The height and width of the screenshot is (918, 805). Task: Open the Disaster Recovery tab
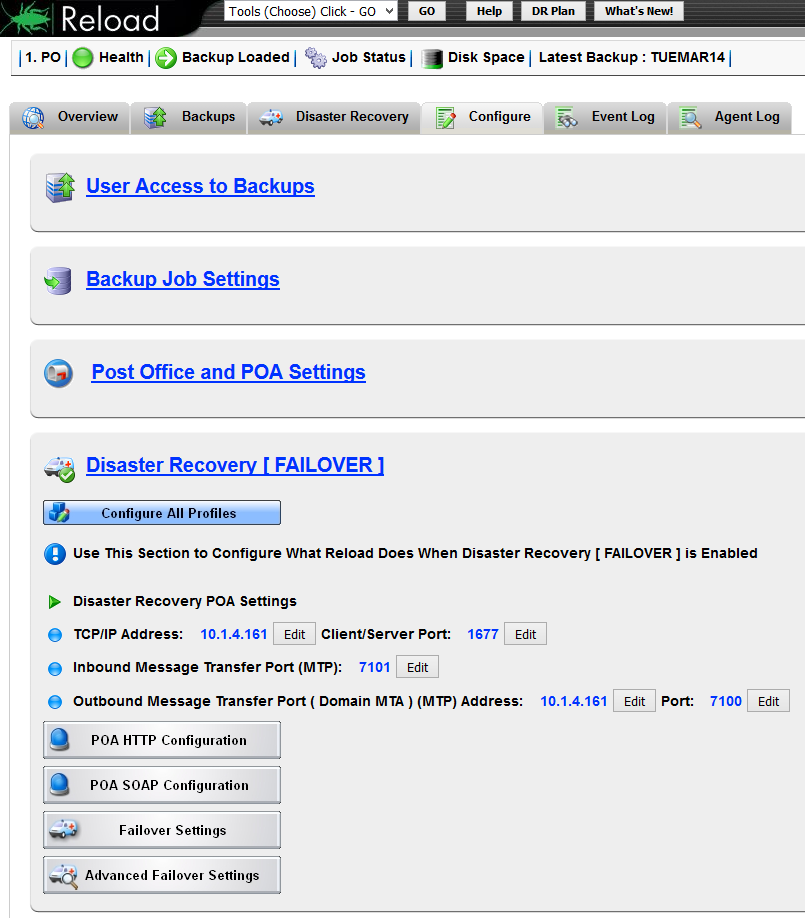pos(334,118)
